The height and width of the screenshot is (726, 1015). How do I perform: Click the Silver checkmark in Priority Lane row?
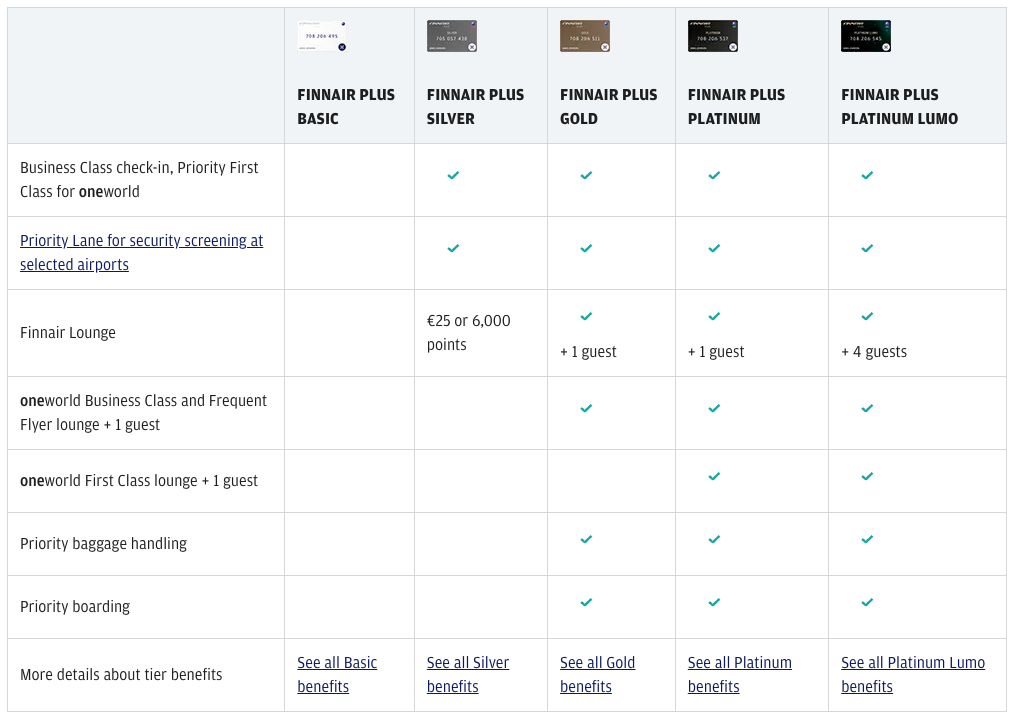coord(453,248)
